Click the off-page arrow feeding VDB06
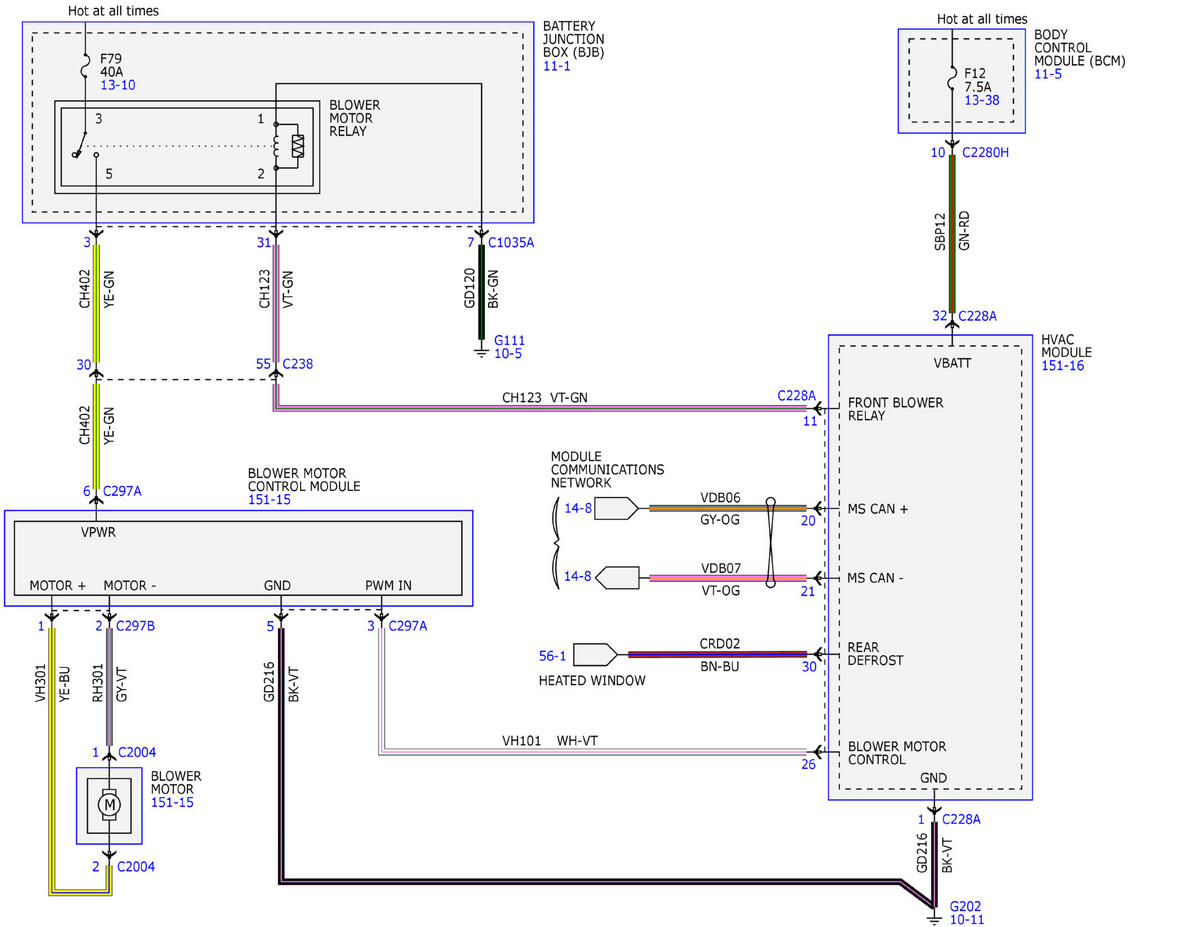 click(x=616, y=508)
